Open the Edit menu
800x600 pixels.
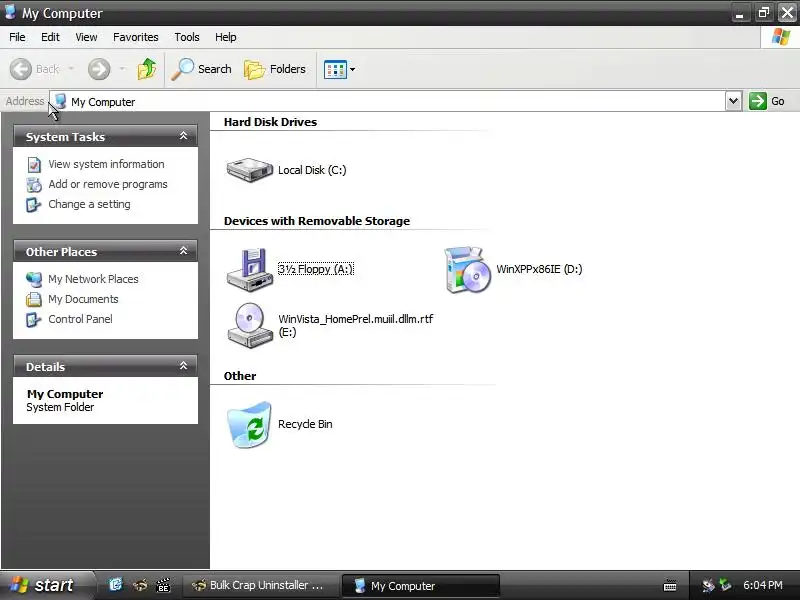pyautogui.click(x=50, y=37)
